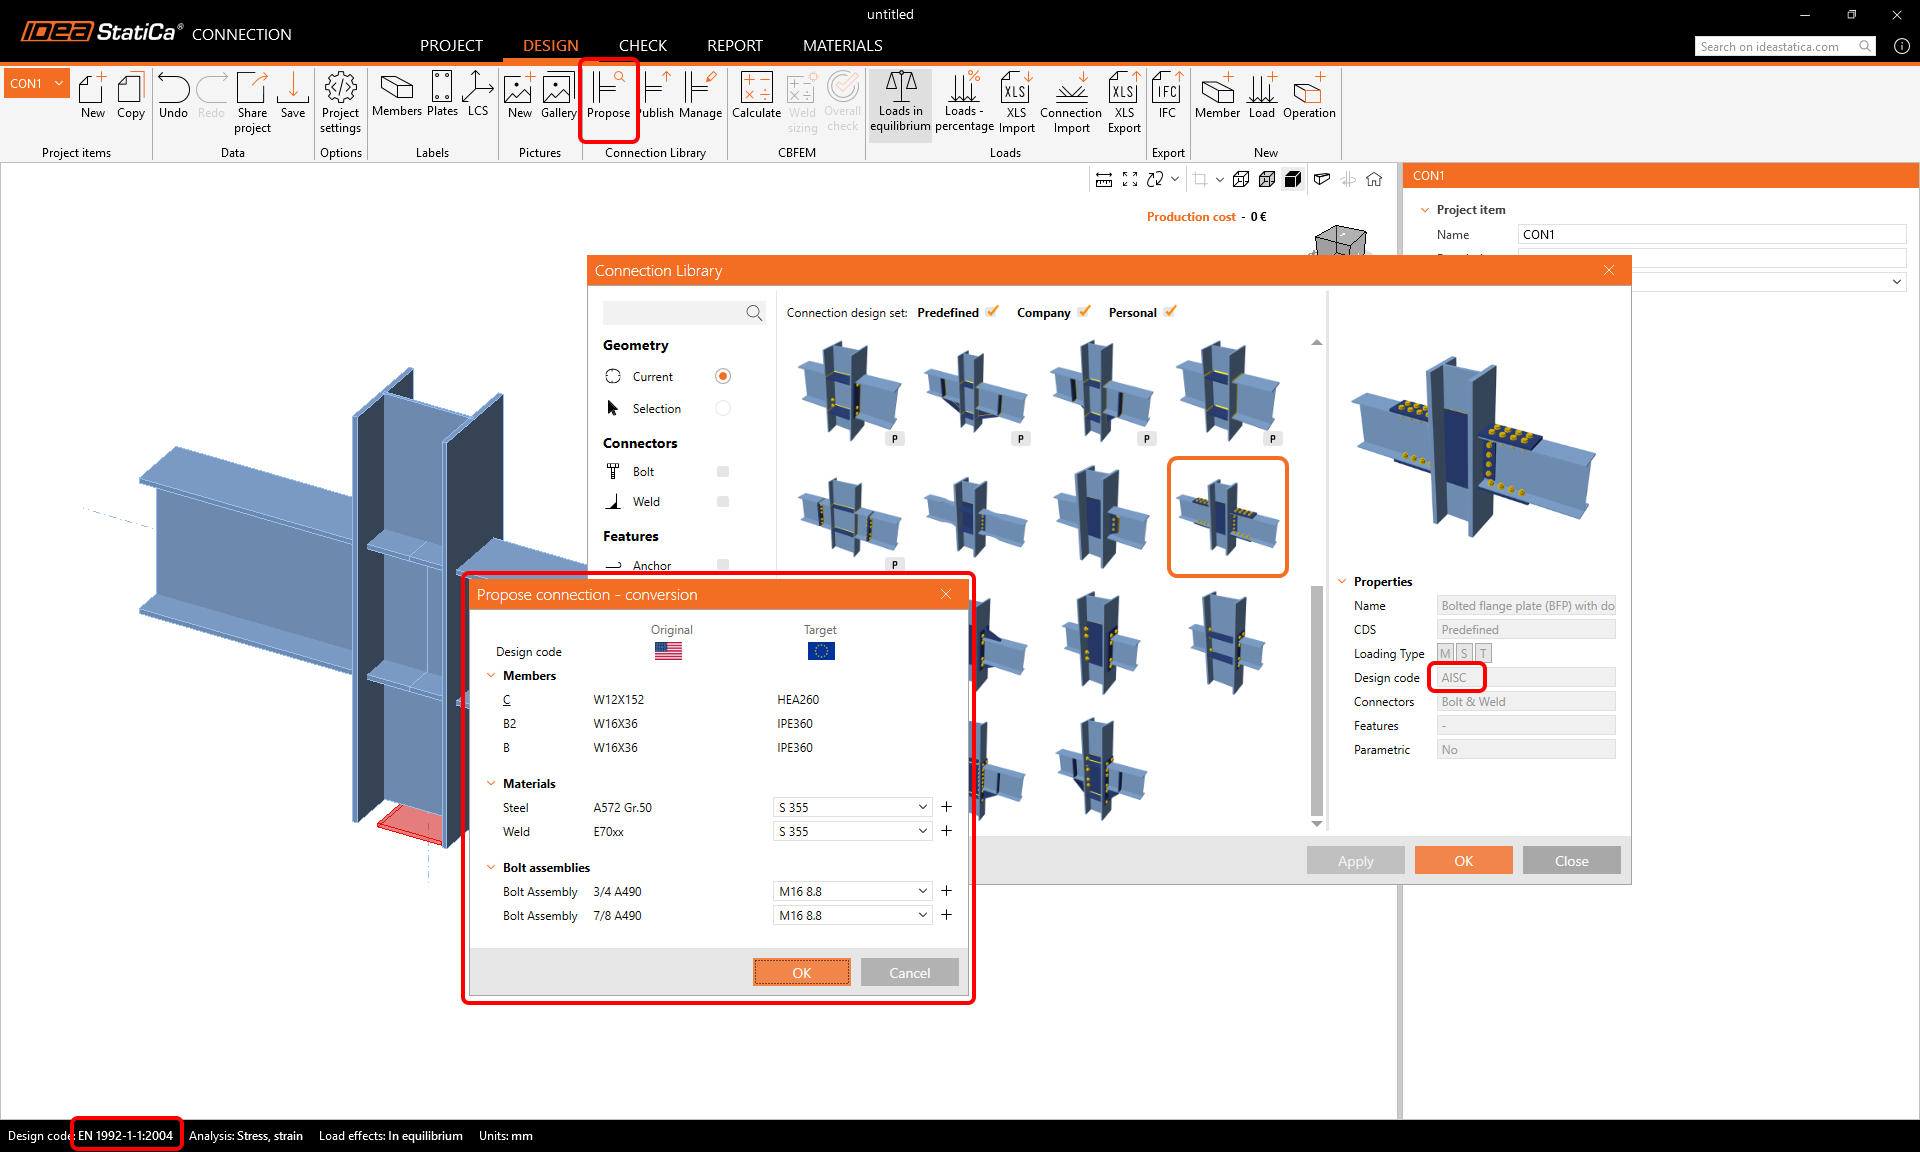
Task: Collapse the Materials section expander
Action: click(491, 784)
